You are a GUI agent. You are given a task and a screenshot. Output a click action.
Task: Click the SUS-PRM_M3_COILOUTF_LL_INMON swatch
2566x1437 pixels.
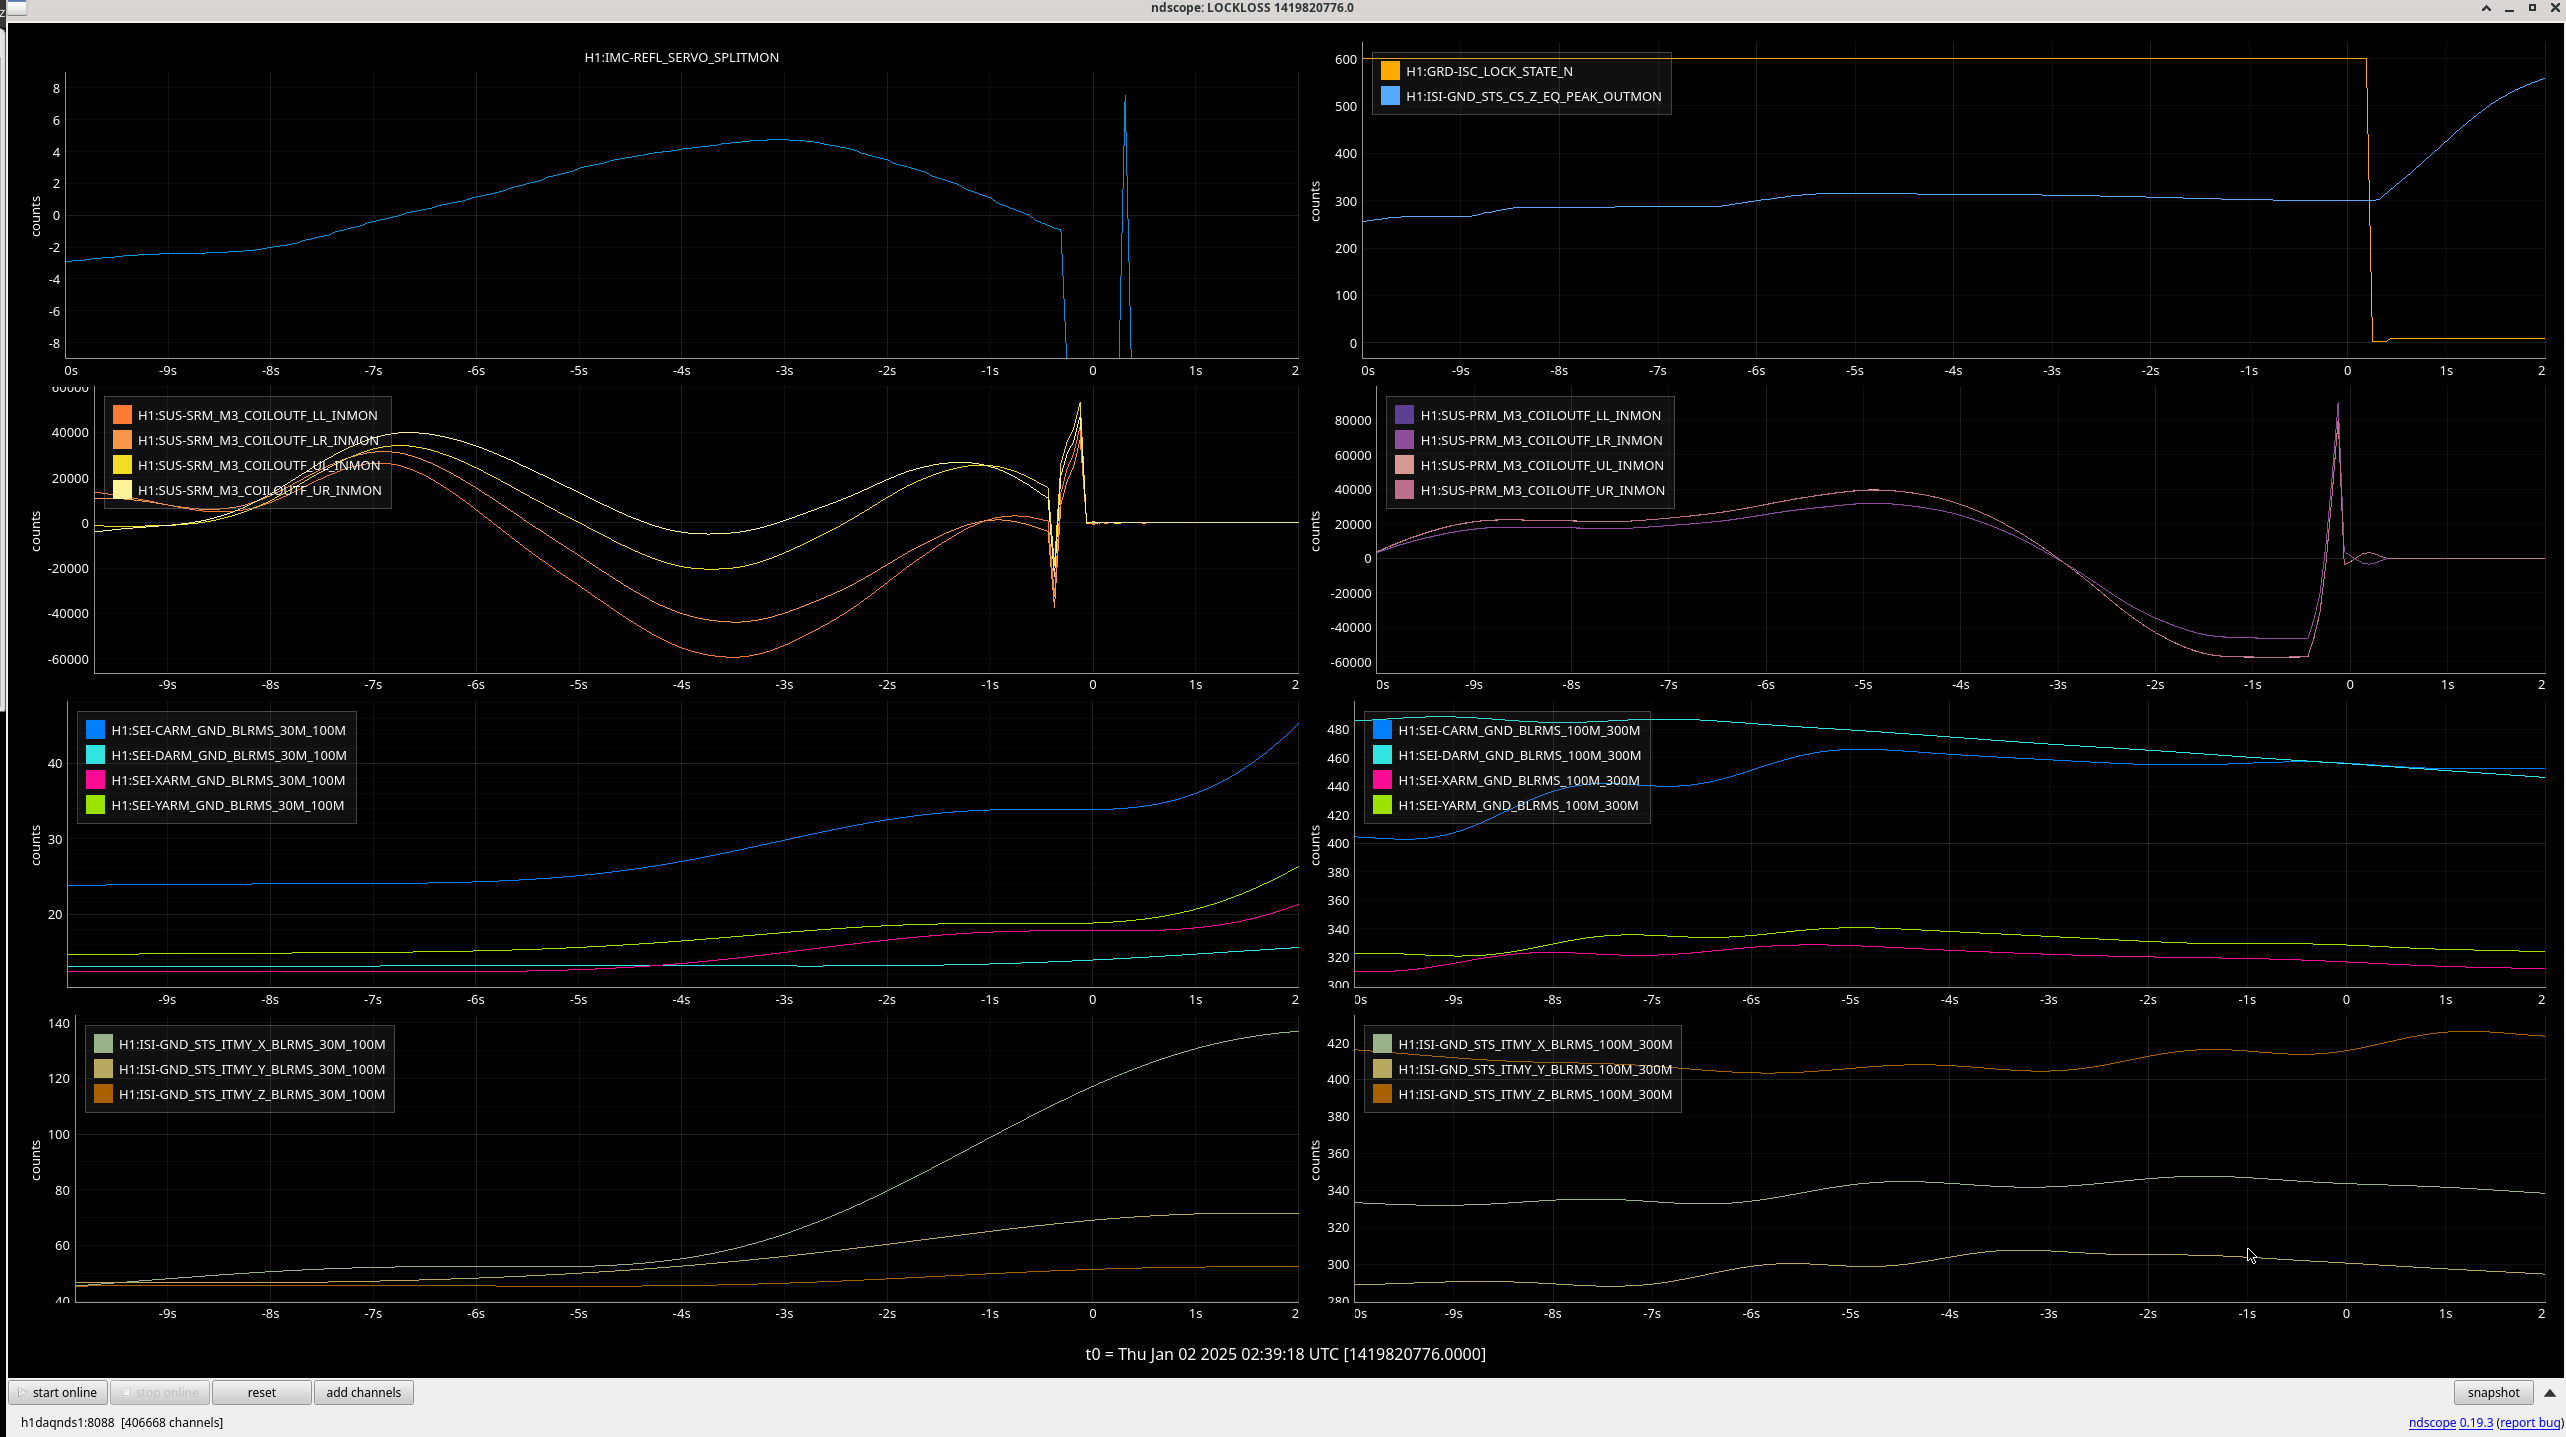(1404, 415)
